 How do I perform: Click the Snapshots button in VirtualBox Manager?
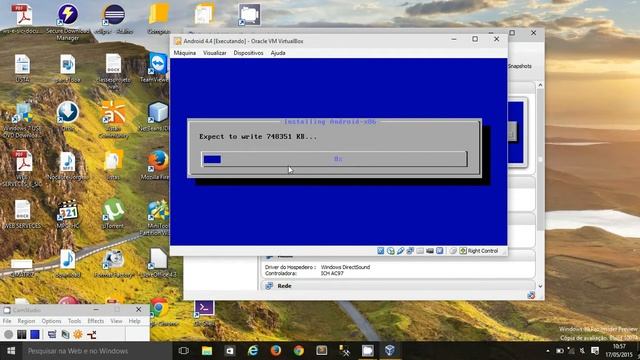click(520, 66)
